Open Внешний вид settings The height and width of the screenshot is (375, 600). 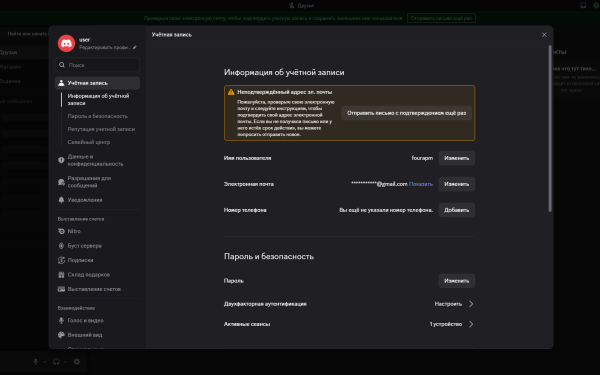point(97,335)
